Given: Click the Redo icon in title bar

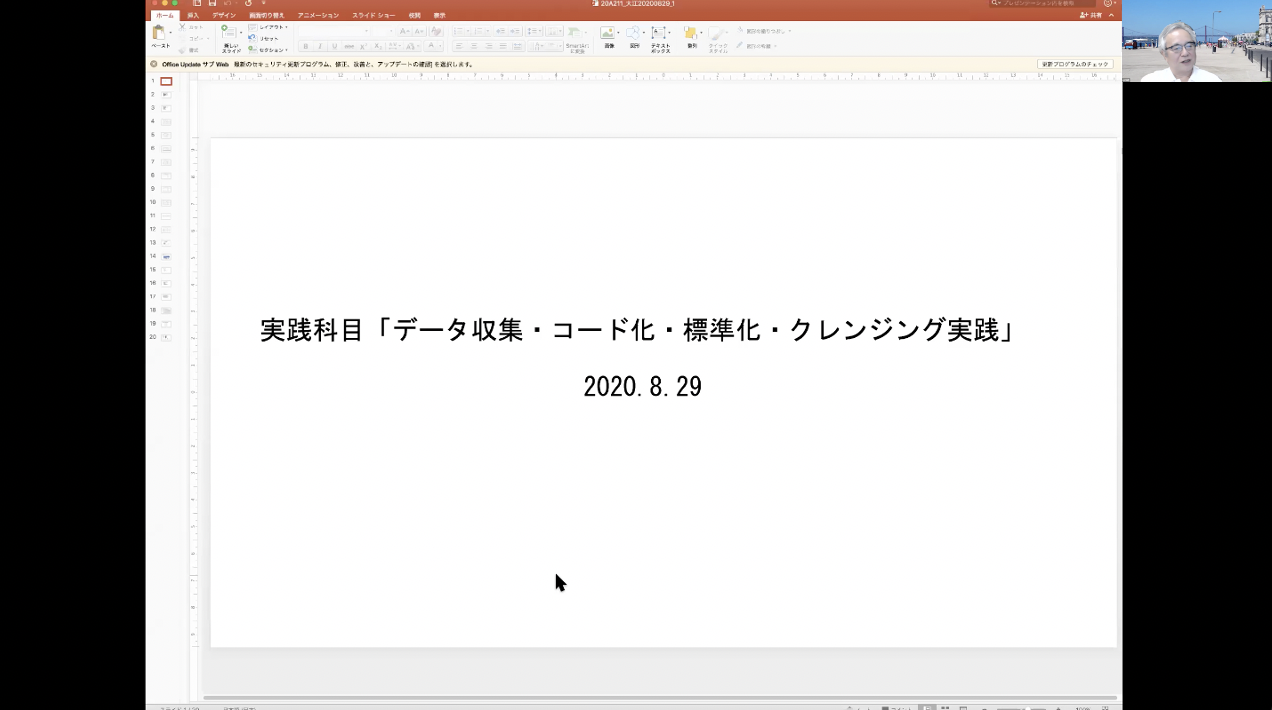Looking at the screenshot, I should (248, 3).
